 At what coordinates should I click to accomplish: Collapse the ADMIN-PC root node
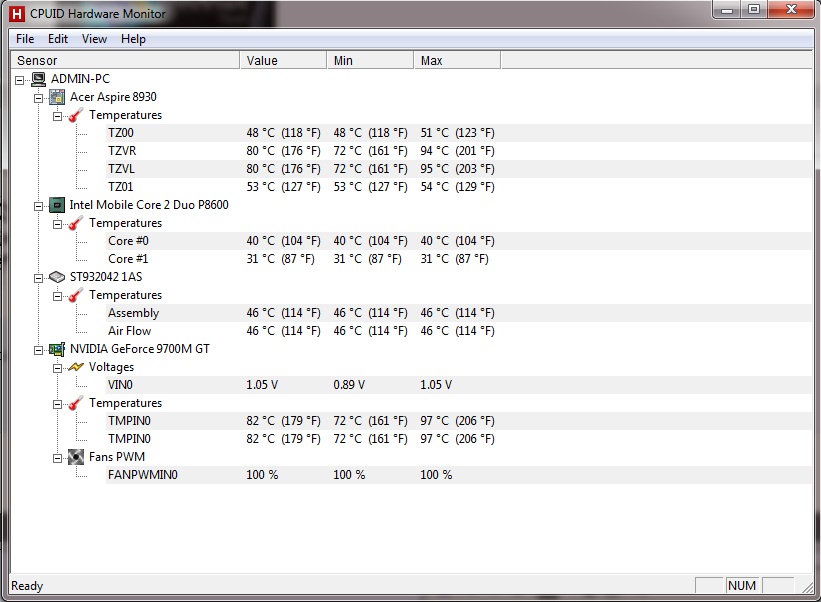19,80
